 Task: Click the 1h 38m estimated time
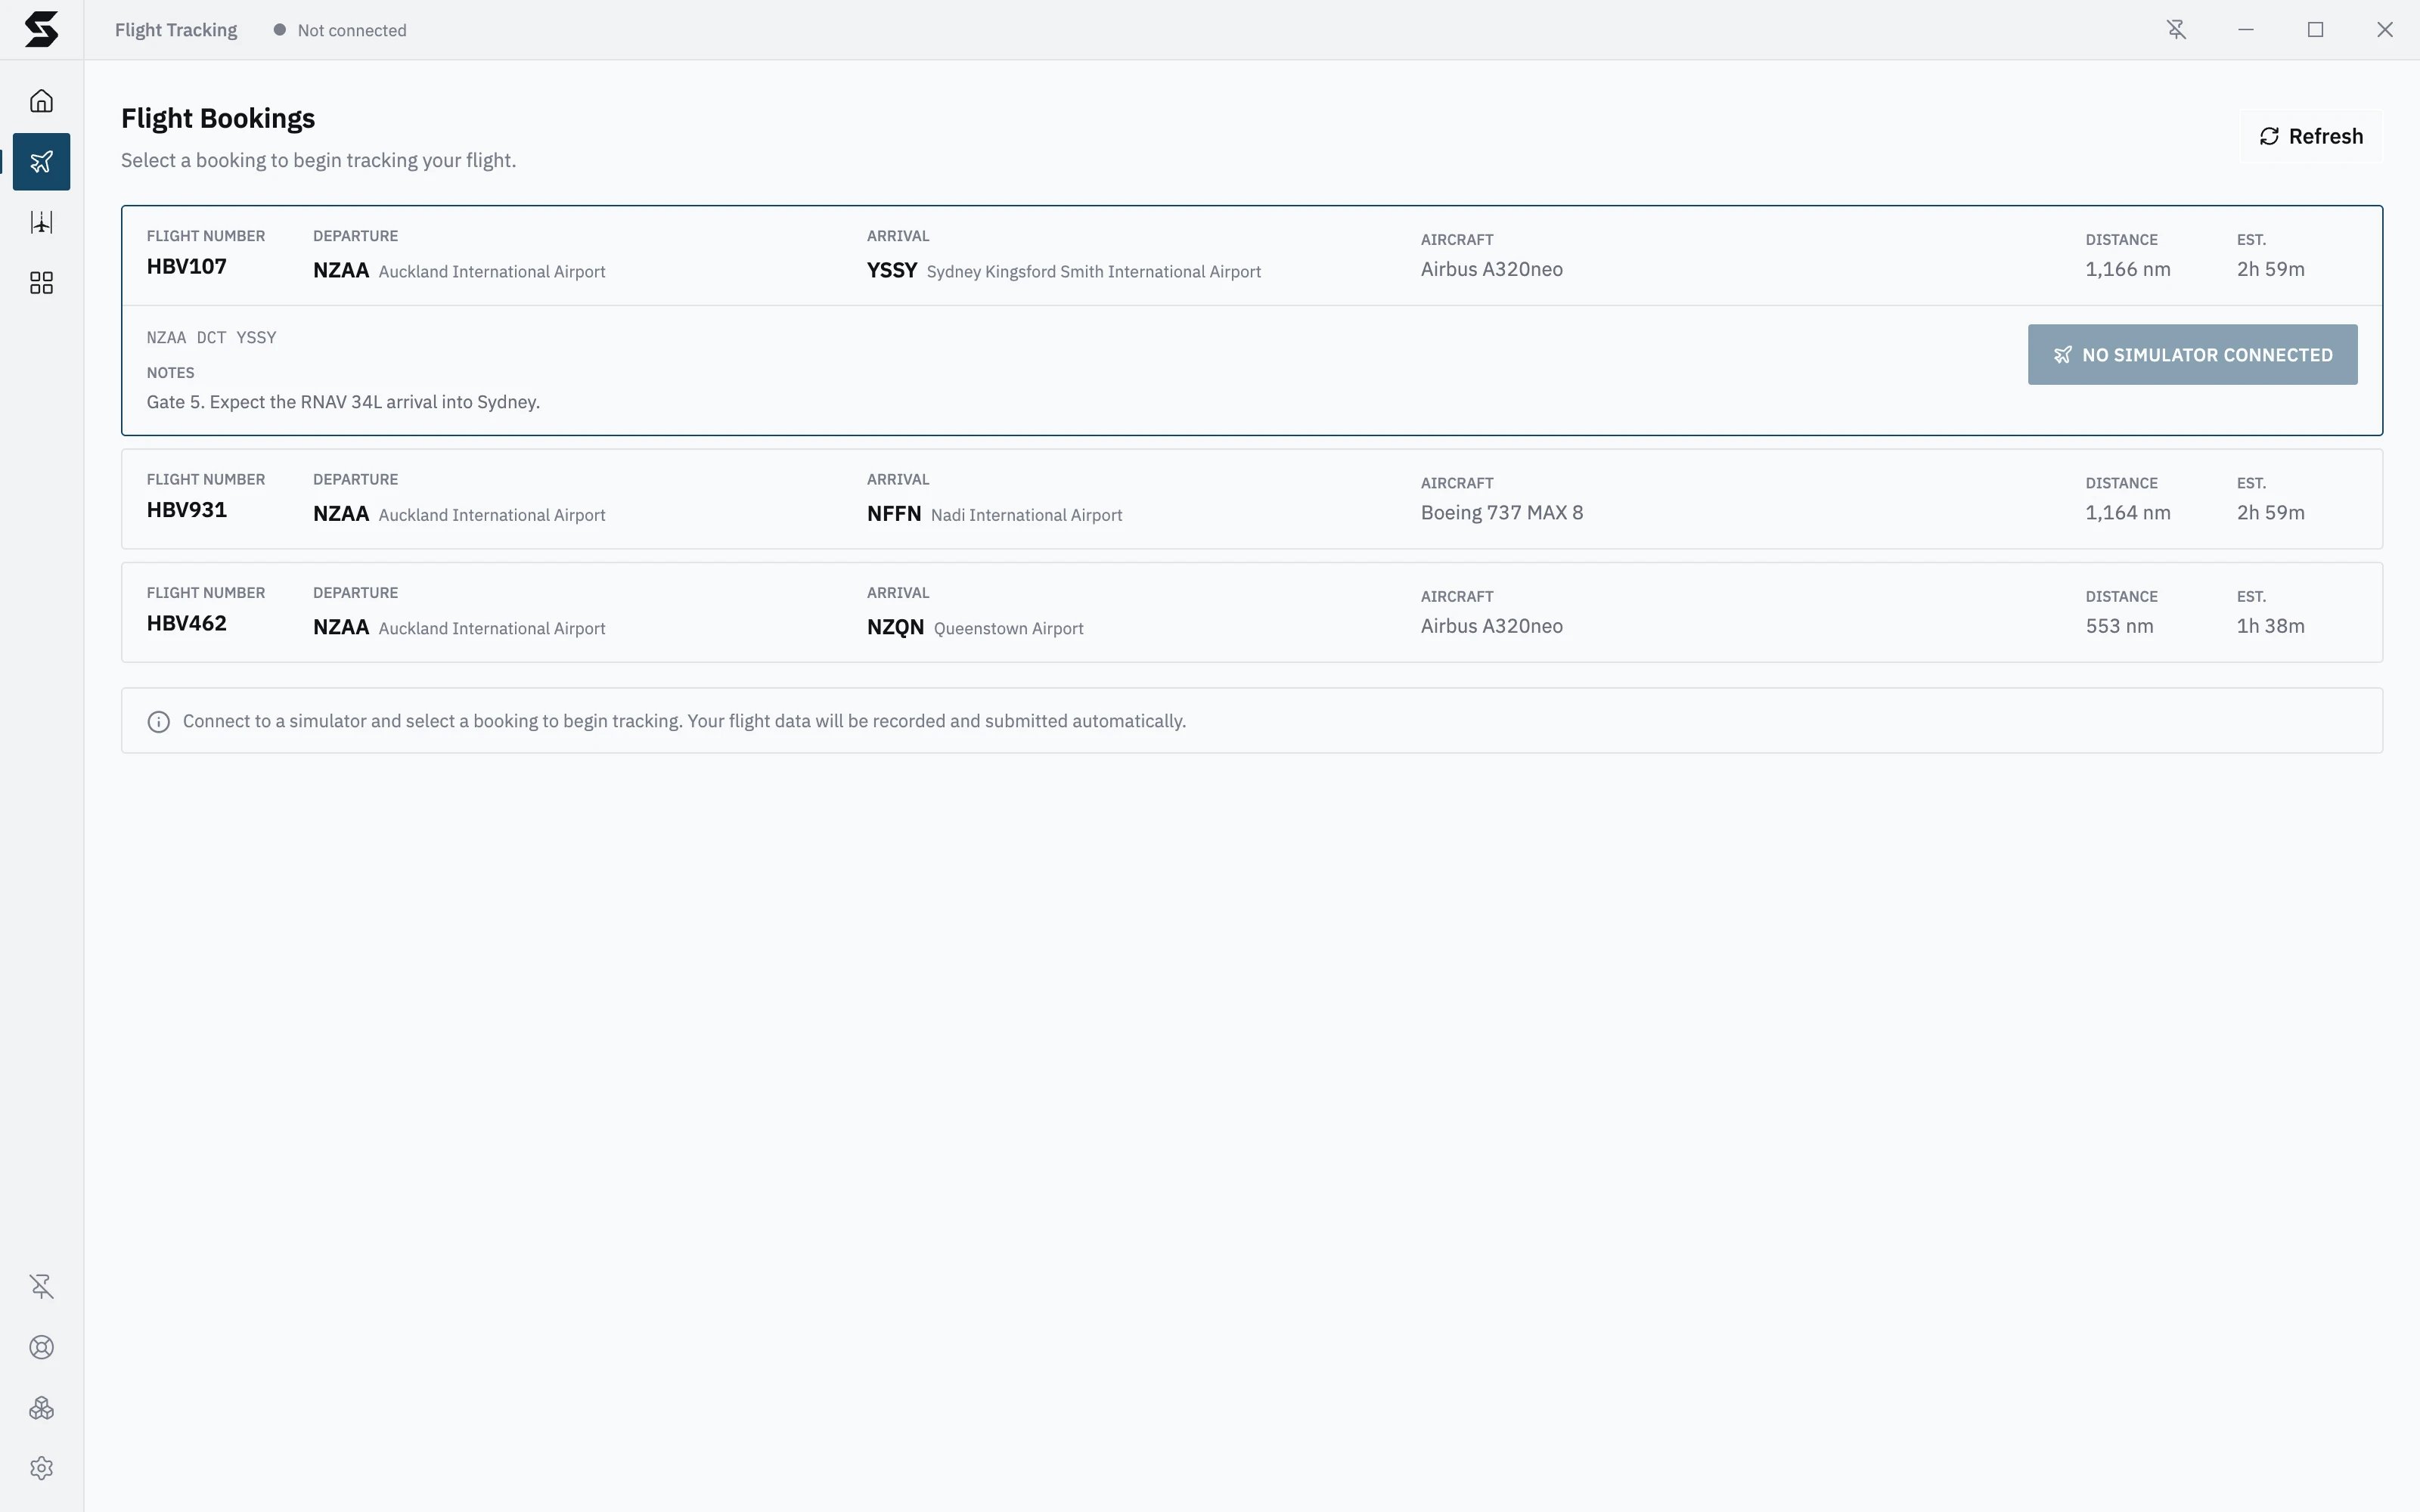(2270, 626)
